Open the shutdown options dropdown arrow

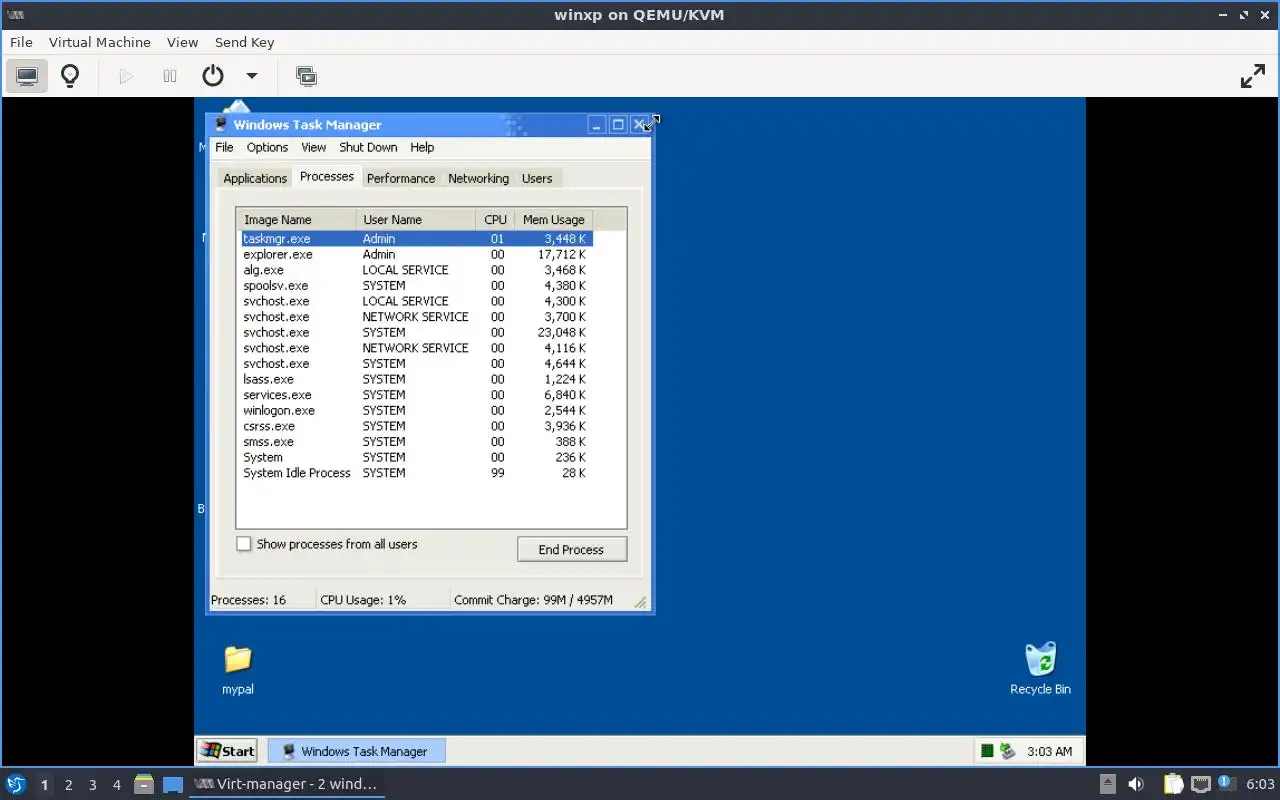(x=252, y=76)
